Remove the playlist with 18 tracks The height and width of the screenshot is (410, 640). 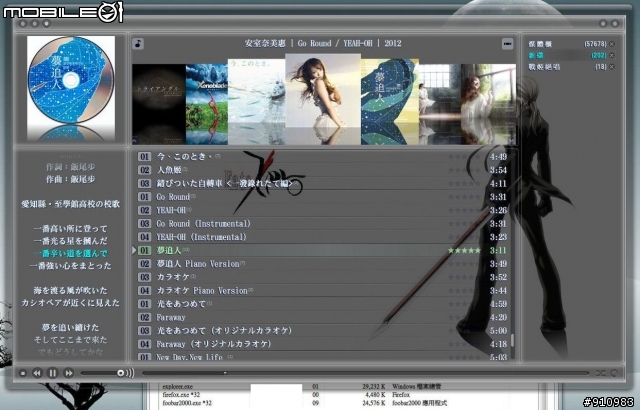pyautogui.click(x=612, y=66)
